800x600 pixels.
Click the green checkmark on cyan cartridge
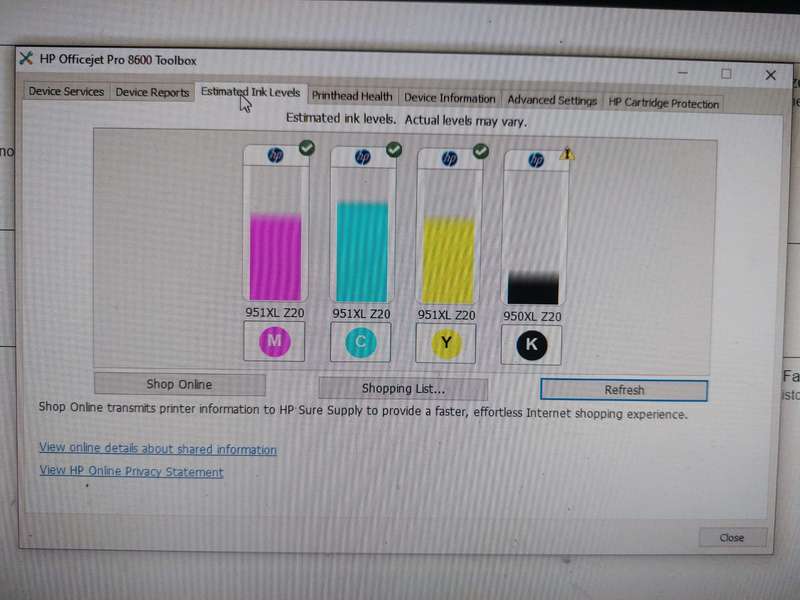click(x=394, y=149)
